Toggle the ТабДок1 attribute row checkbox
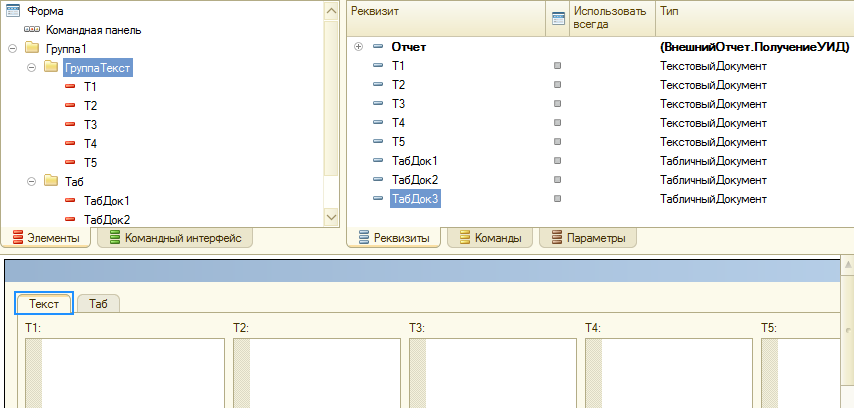Viewport: 854px width, 408px height. tap(557, 161)
